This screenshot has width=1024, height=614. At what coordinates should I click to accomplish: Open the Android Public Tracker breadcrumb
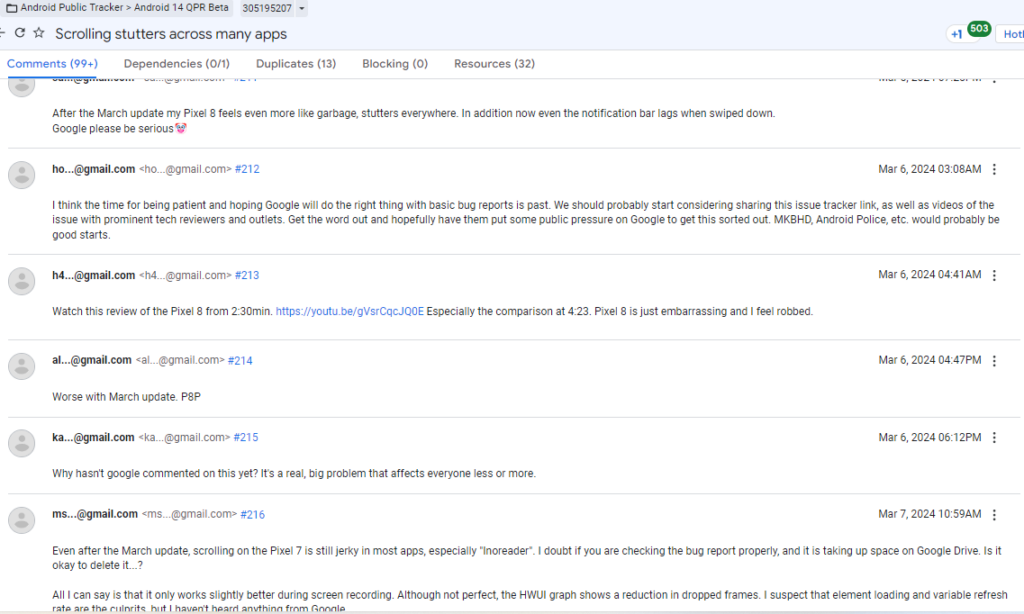click(x=72, y=8)
